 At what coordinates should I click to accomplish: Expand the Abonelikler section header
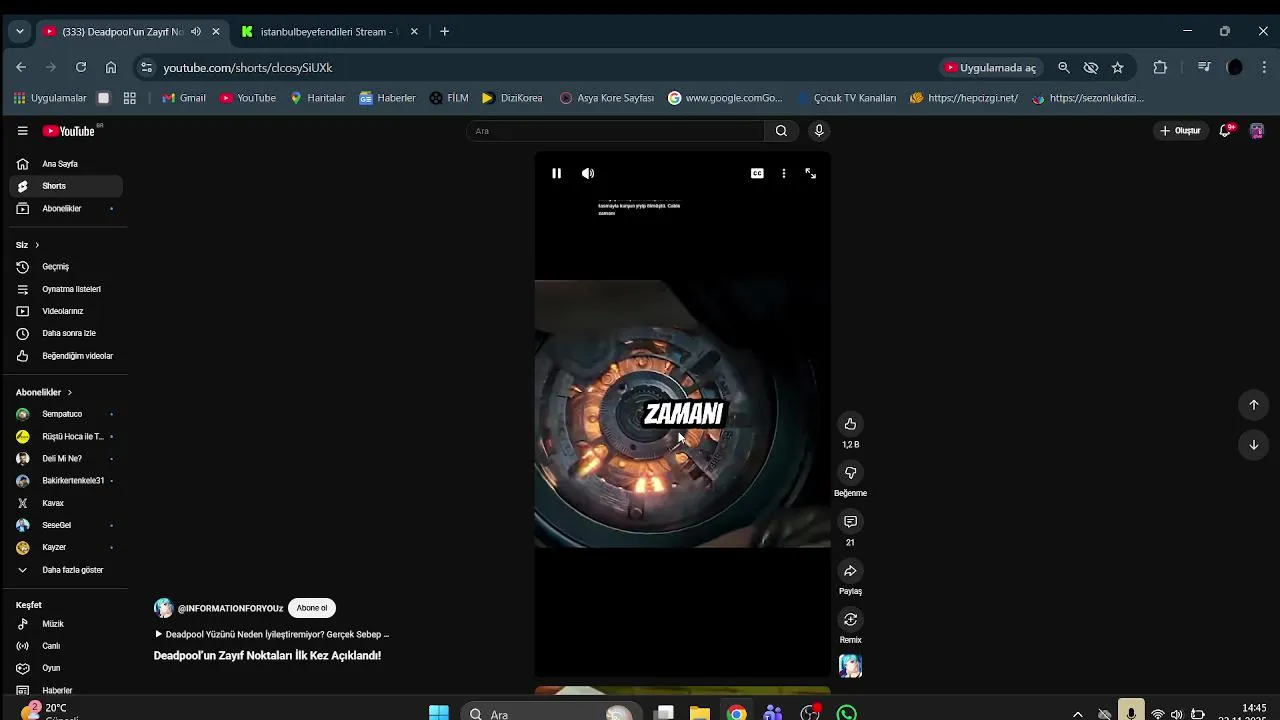pyautogui.click(x=44, y=392)
